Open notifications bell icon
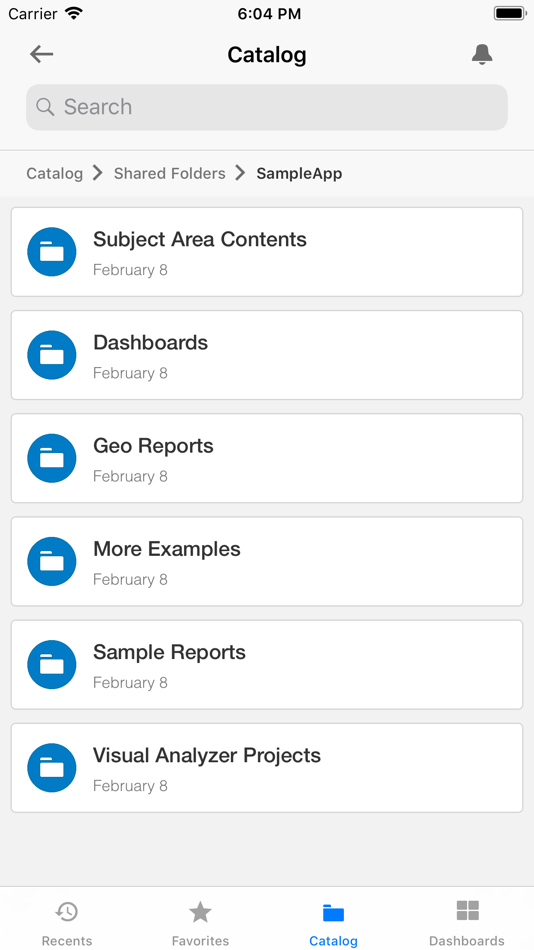Viewport: 534px width, 950px height. pos(482,55)
